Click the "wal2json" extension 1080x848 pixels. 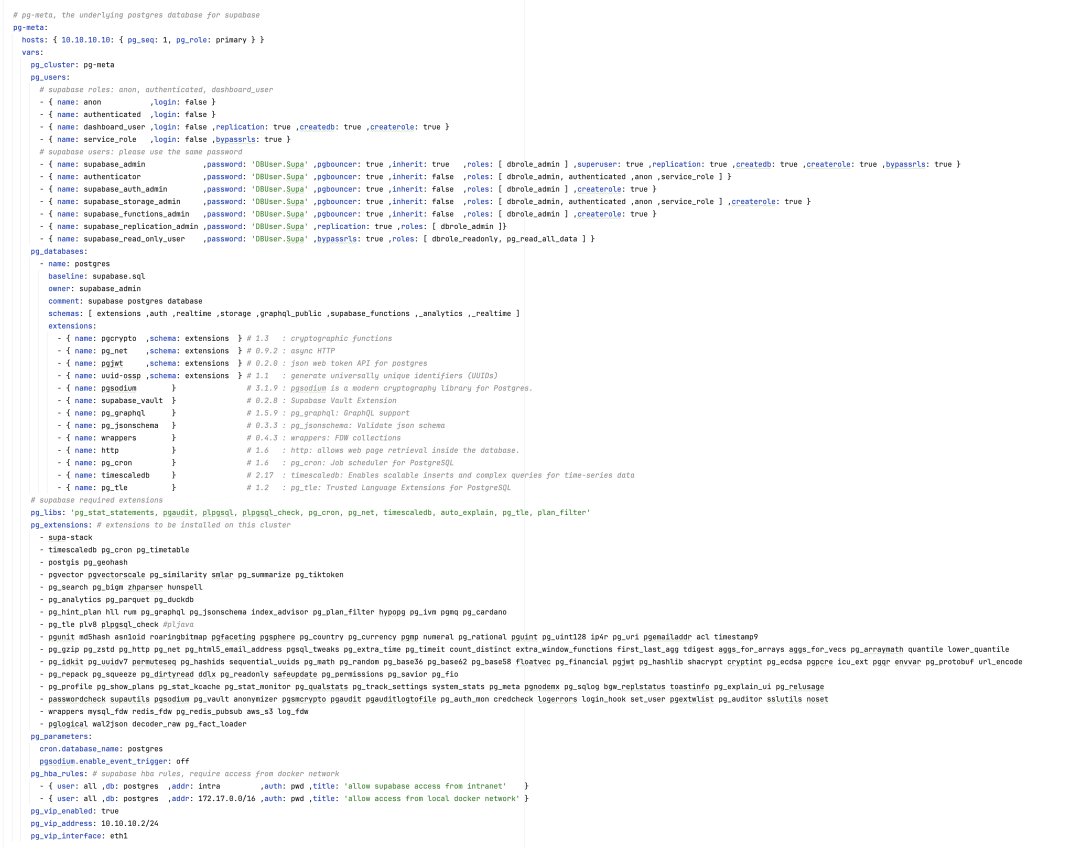tap(110, 724)
